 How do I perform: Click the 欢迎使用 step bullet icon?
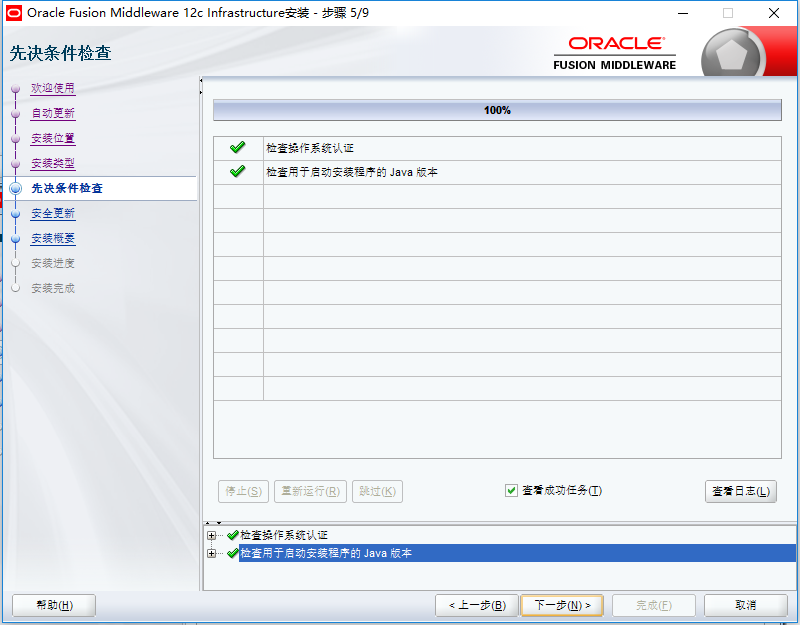[x=16, y=89]
